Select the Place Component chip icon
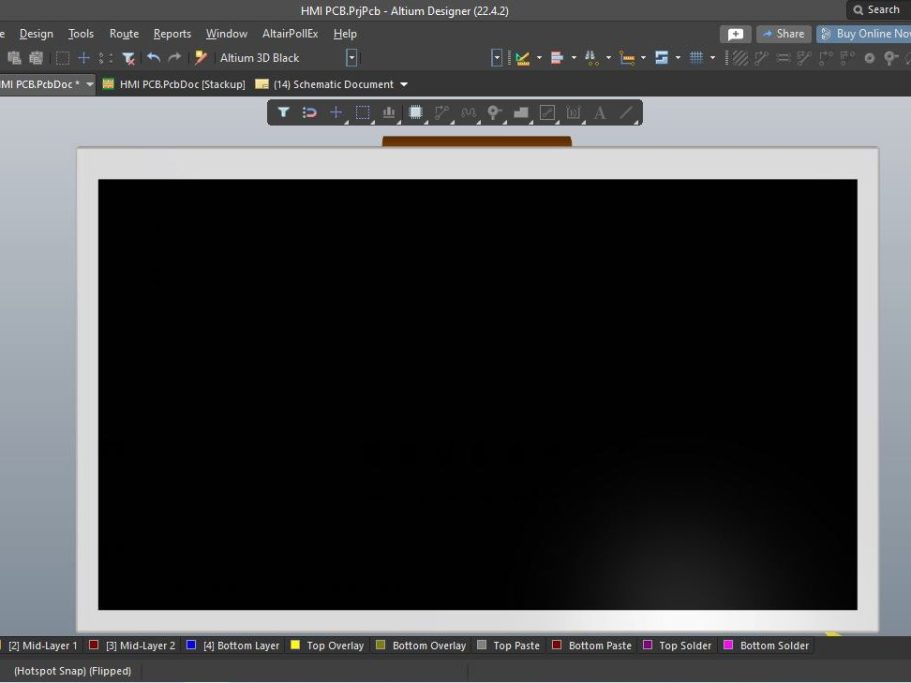This screenshot has width=911, height=683. point(415,112)
